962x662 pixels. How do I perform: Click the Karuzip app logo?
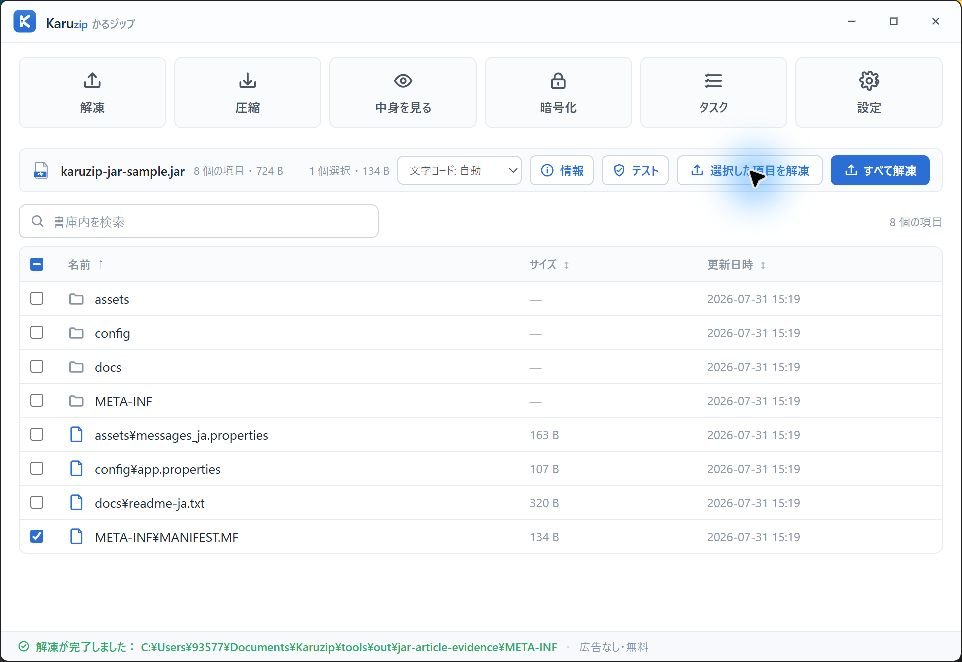coord(25,21)
